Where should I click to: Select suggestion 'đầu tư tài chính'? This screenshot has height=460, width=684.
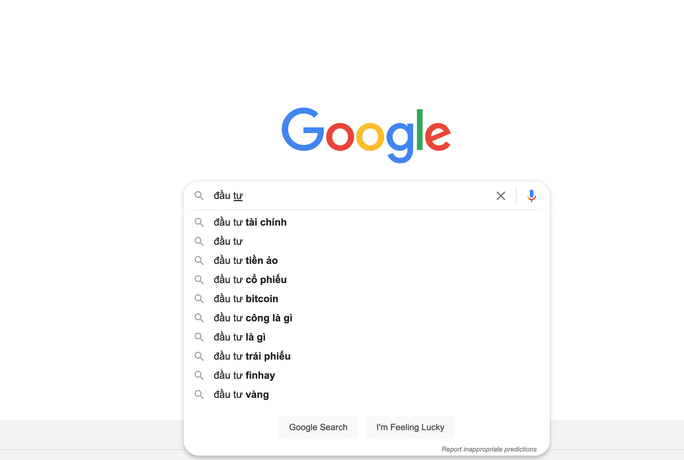[250, 222]
